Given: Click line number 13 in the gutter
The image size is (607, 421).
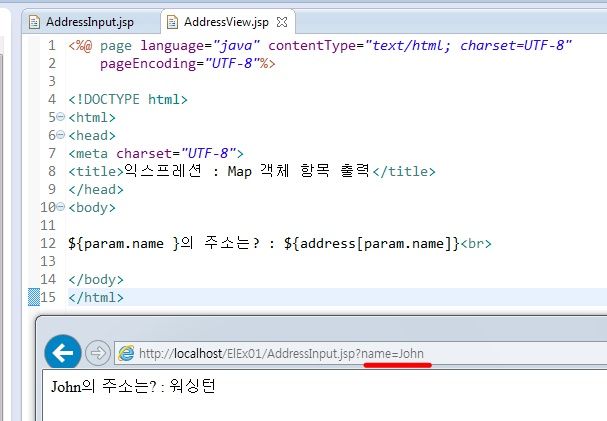Looking at the screenshot, I should tap(48, 262).
